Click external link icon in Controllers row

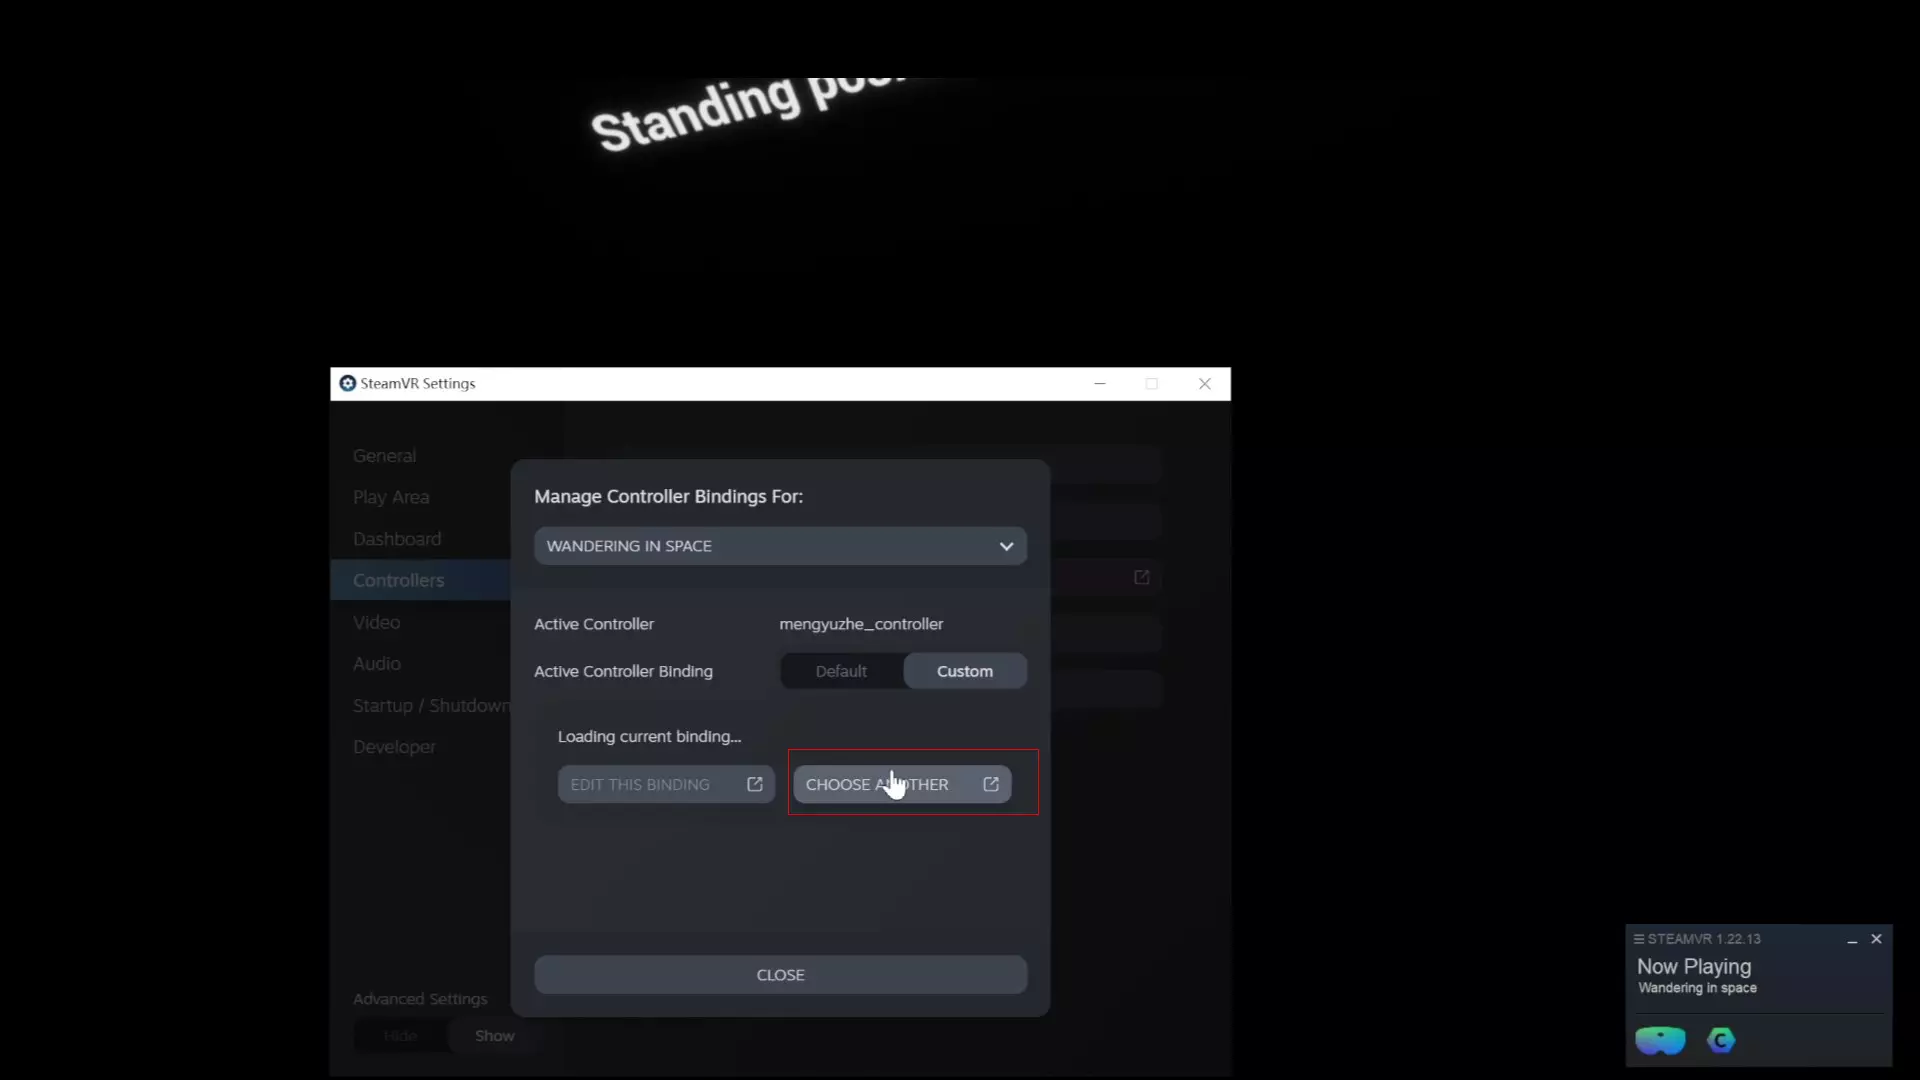point(1142,578)
